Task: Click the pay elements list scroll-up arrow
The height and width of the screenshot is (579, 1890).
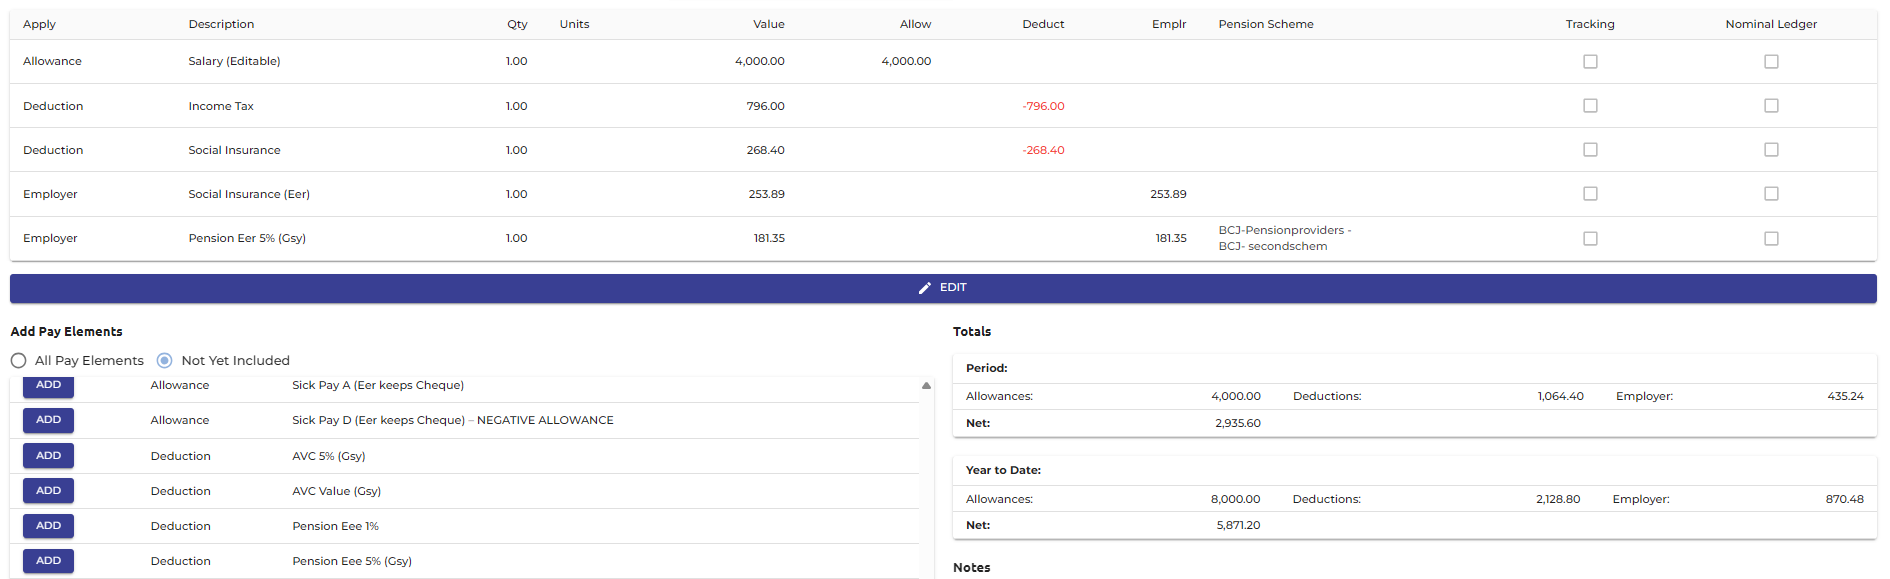Action: pyautogui.click(x=926, y=385)
